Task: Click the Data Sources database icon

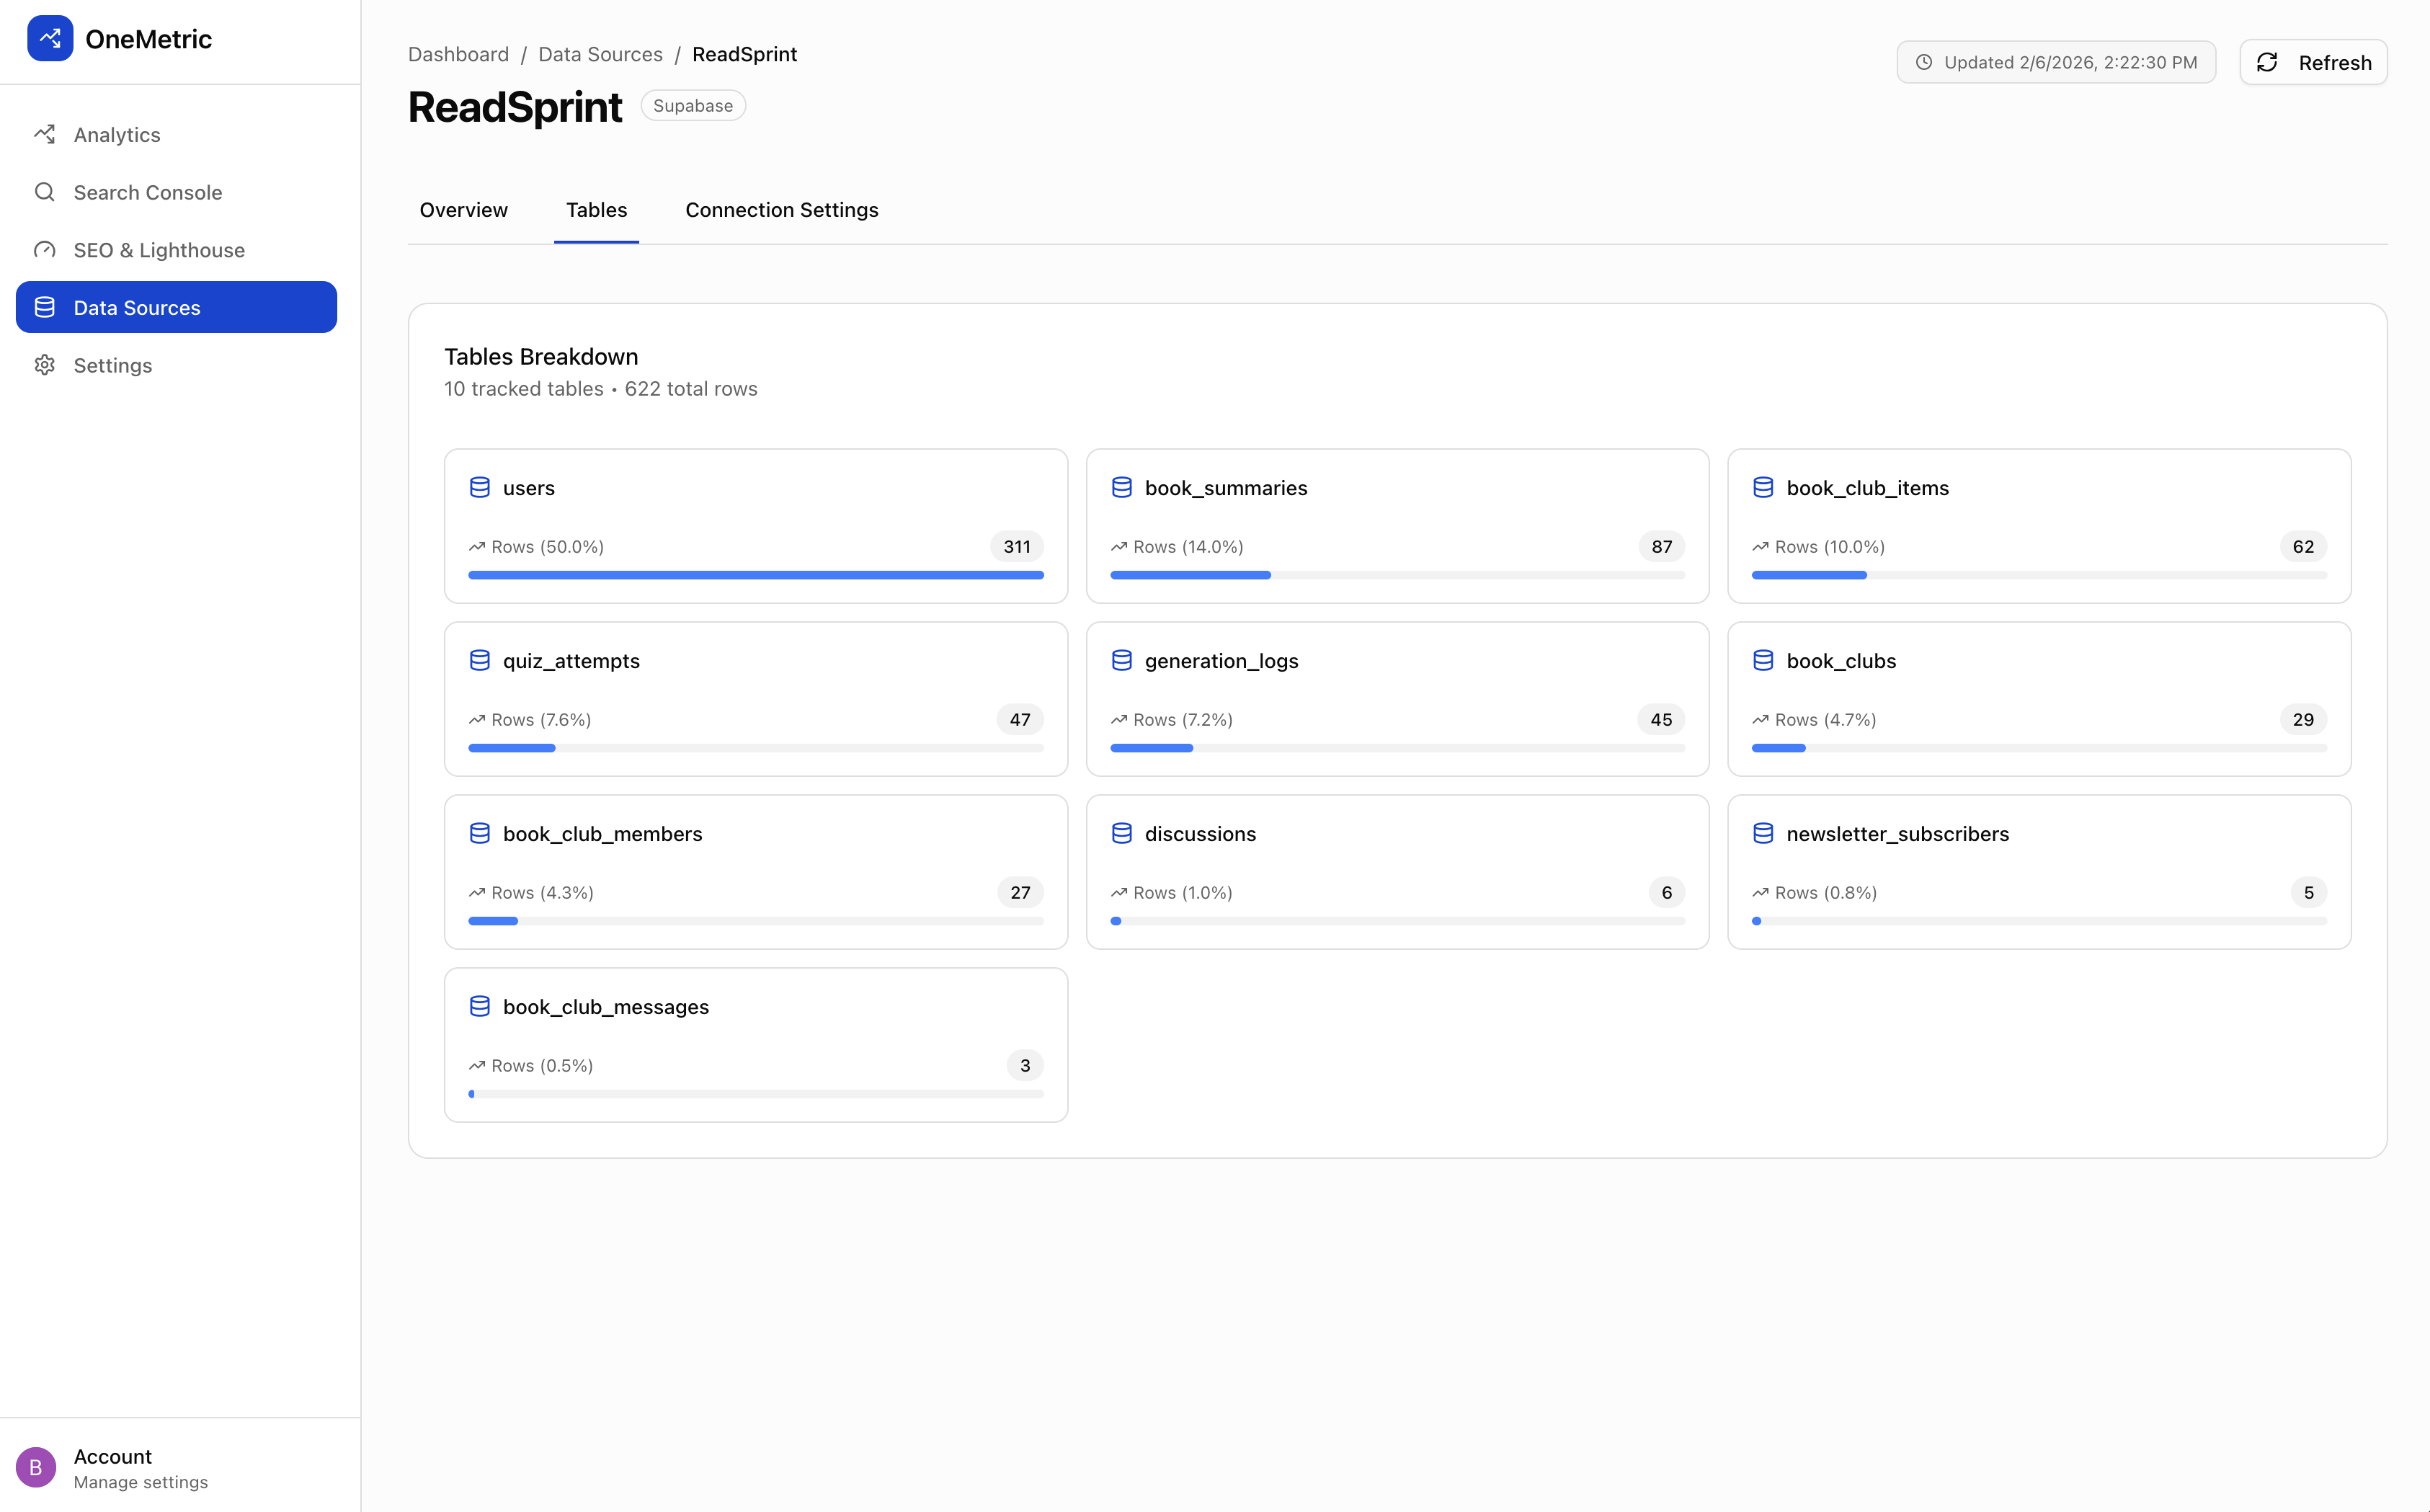Action: (44, 307)
